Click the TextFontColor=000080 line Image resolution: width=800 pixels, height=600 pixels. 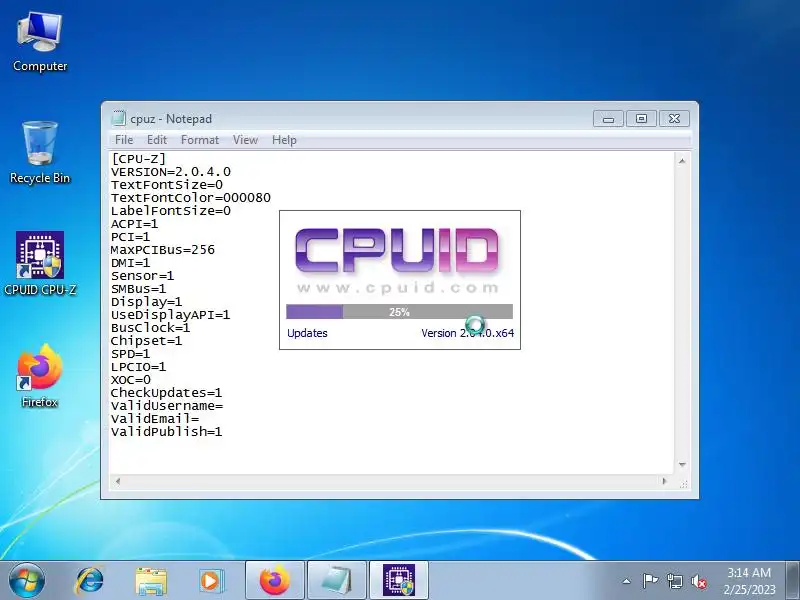click(x=191, y=198)
